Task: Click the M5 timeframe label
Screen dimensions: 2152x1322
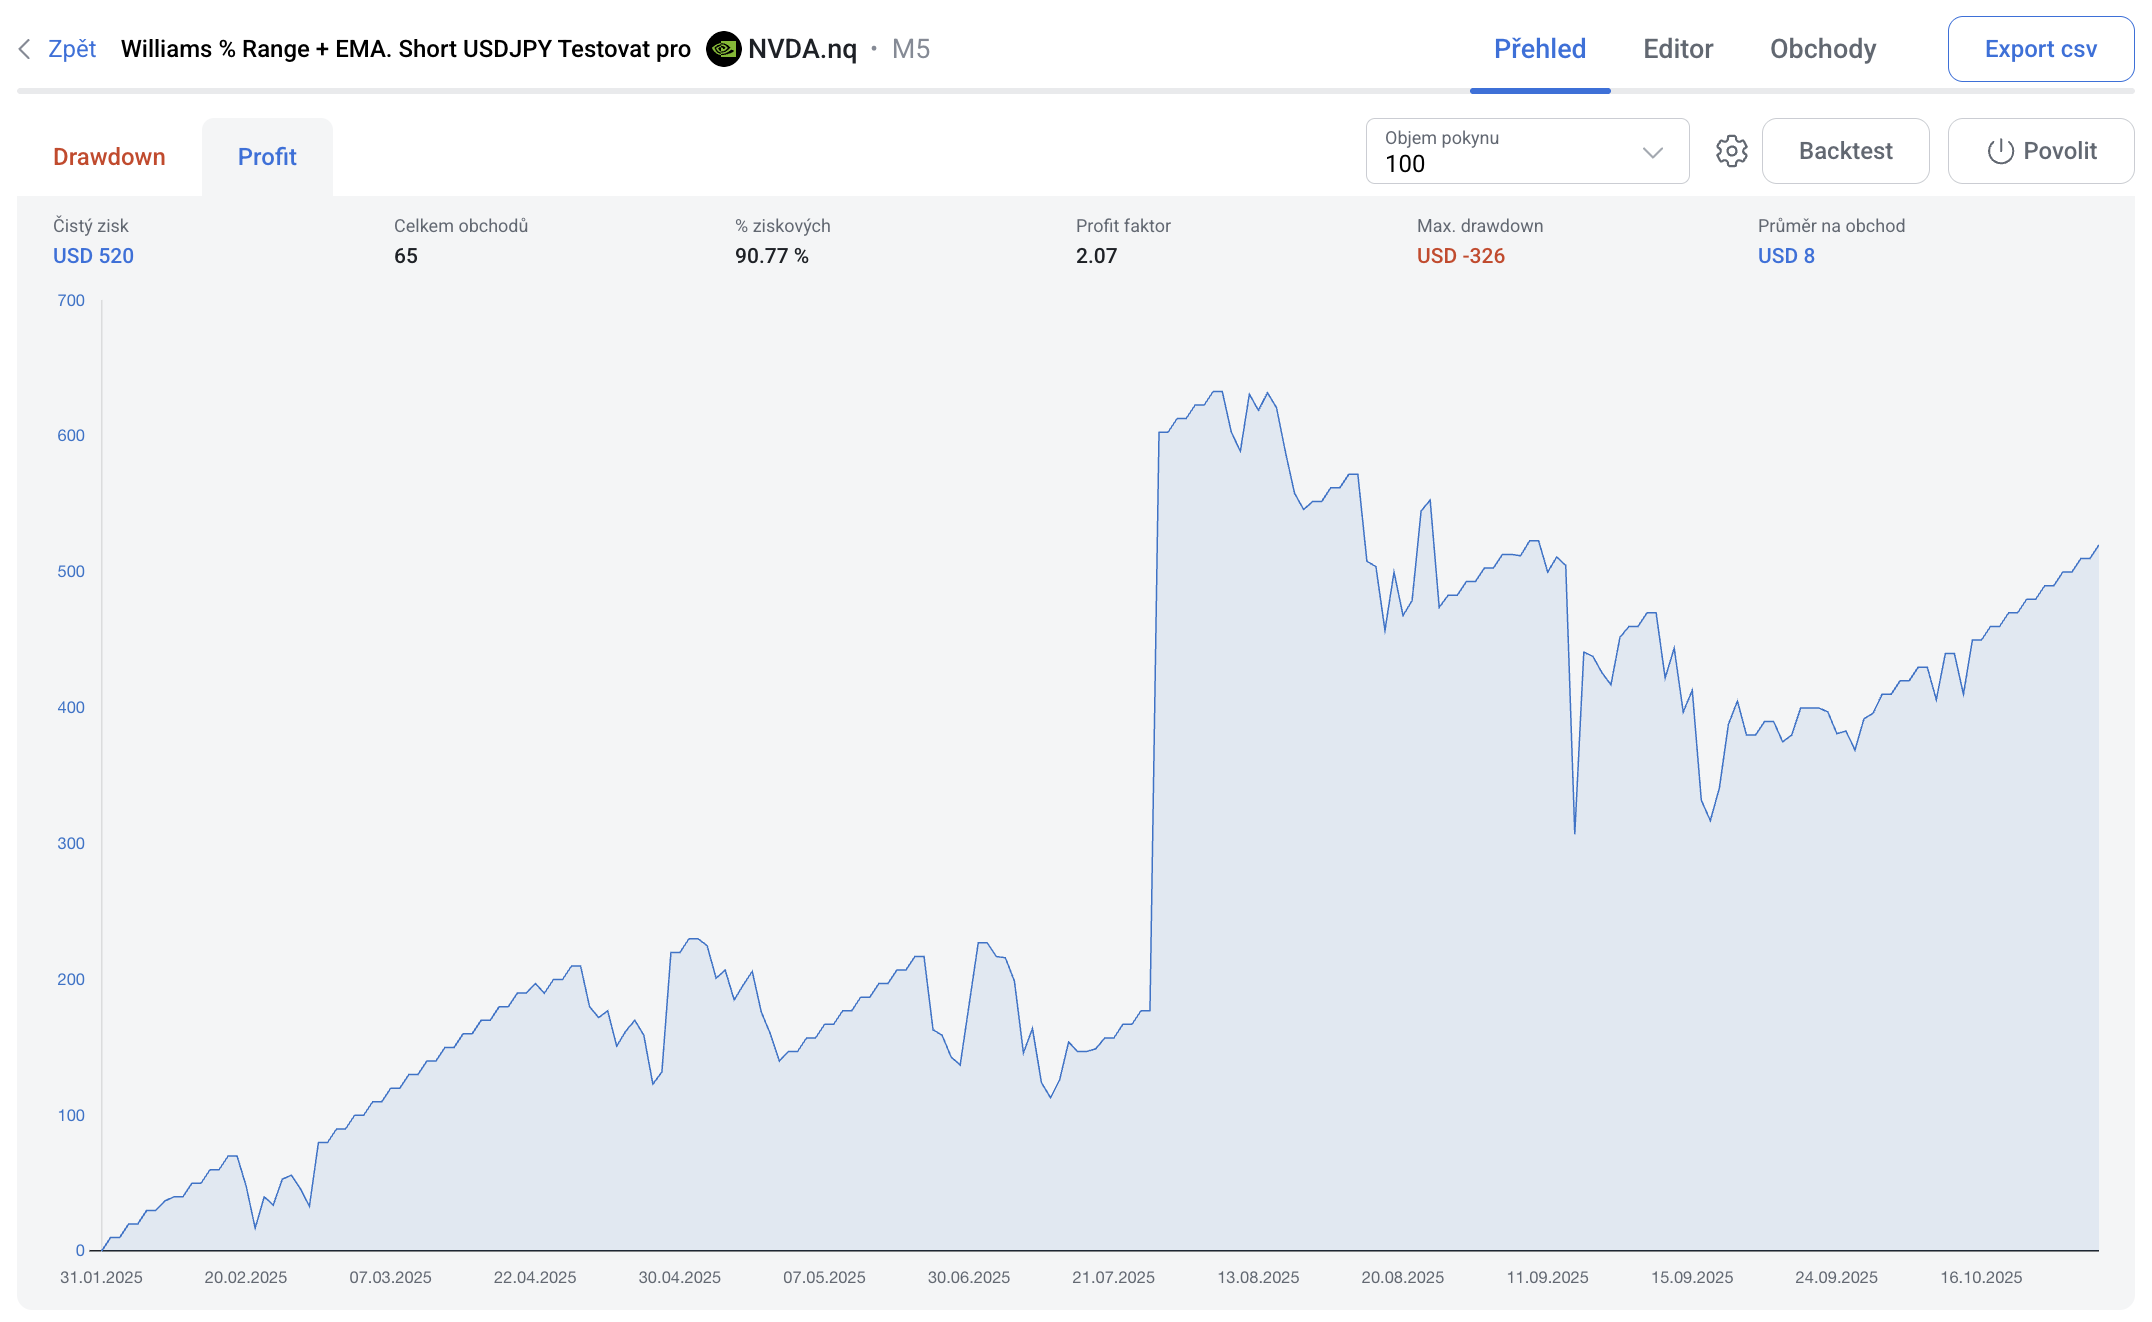Action: [x=910, y=49]
